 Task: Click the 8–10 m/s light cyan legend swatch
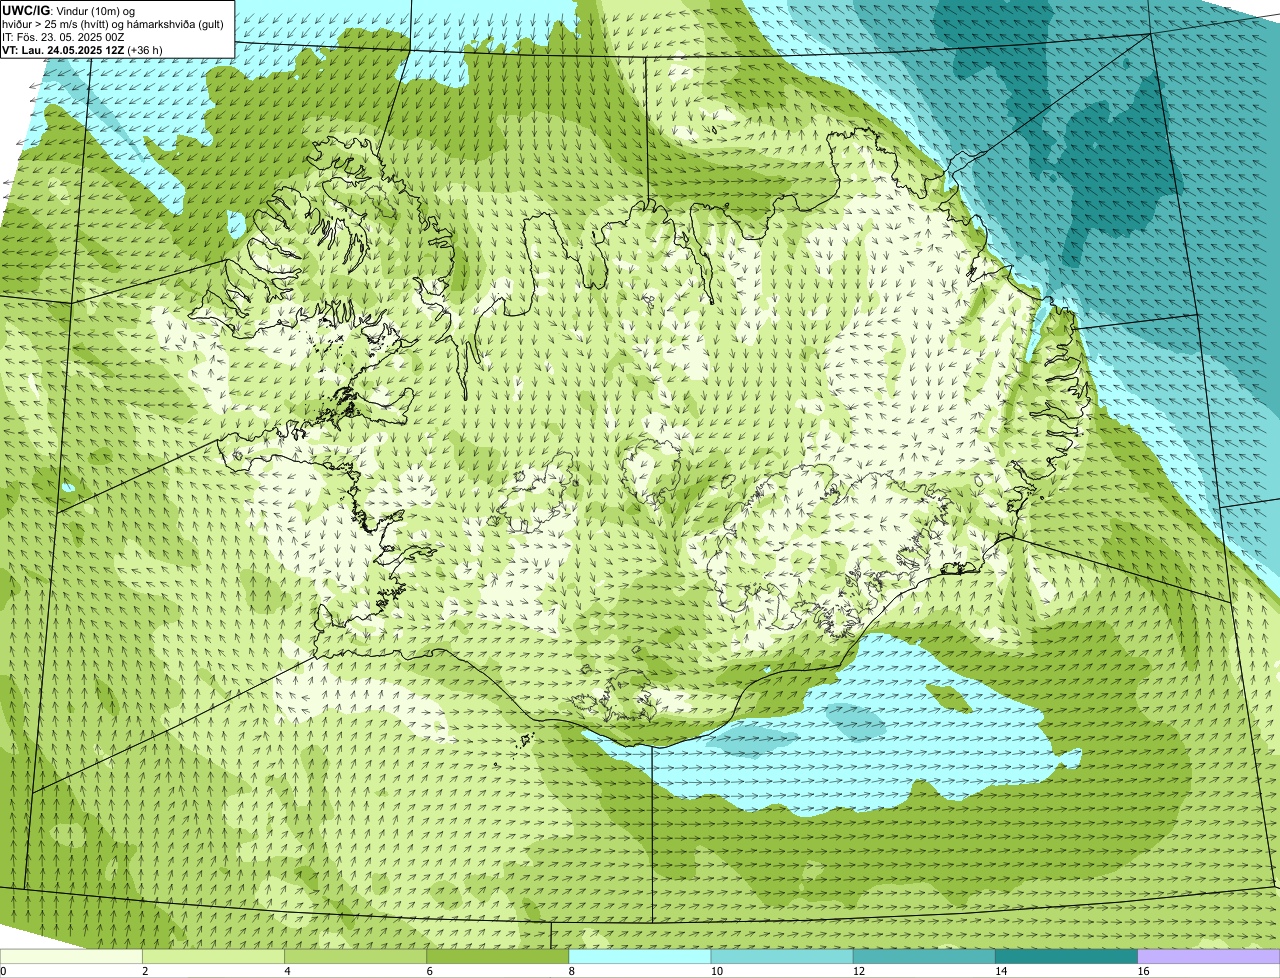coord(640,956)
